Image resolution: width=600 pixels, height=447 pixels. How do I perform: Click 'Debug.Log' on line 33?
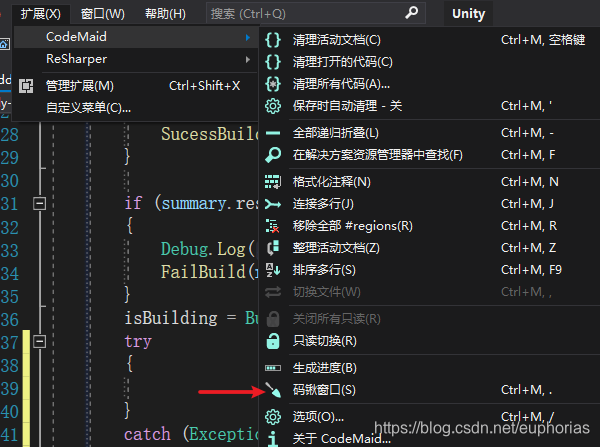click(203, 250)
